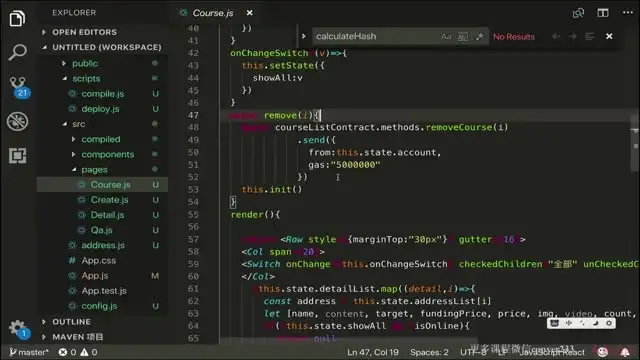Click the input method keyboard icon
The width and height of the screenshot is (640, 360).
tap(554, 323)
